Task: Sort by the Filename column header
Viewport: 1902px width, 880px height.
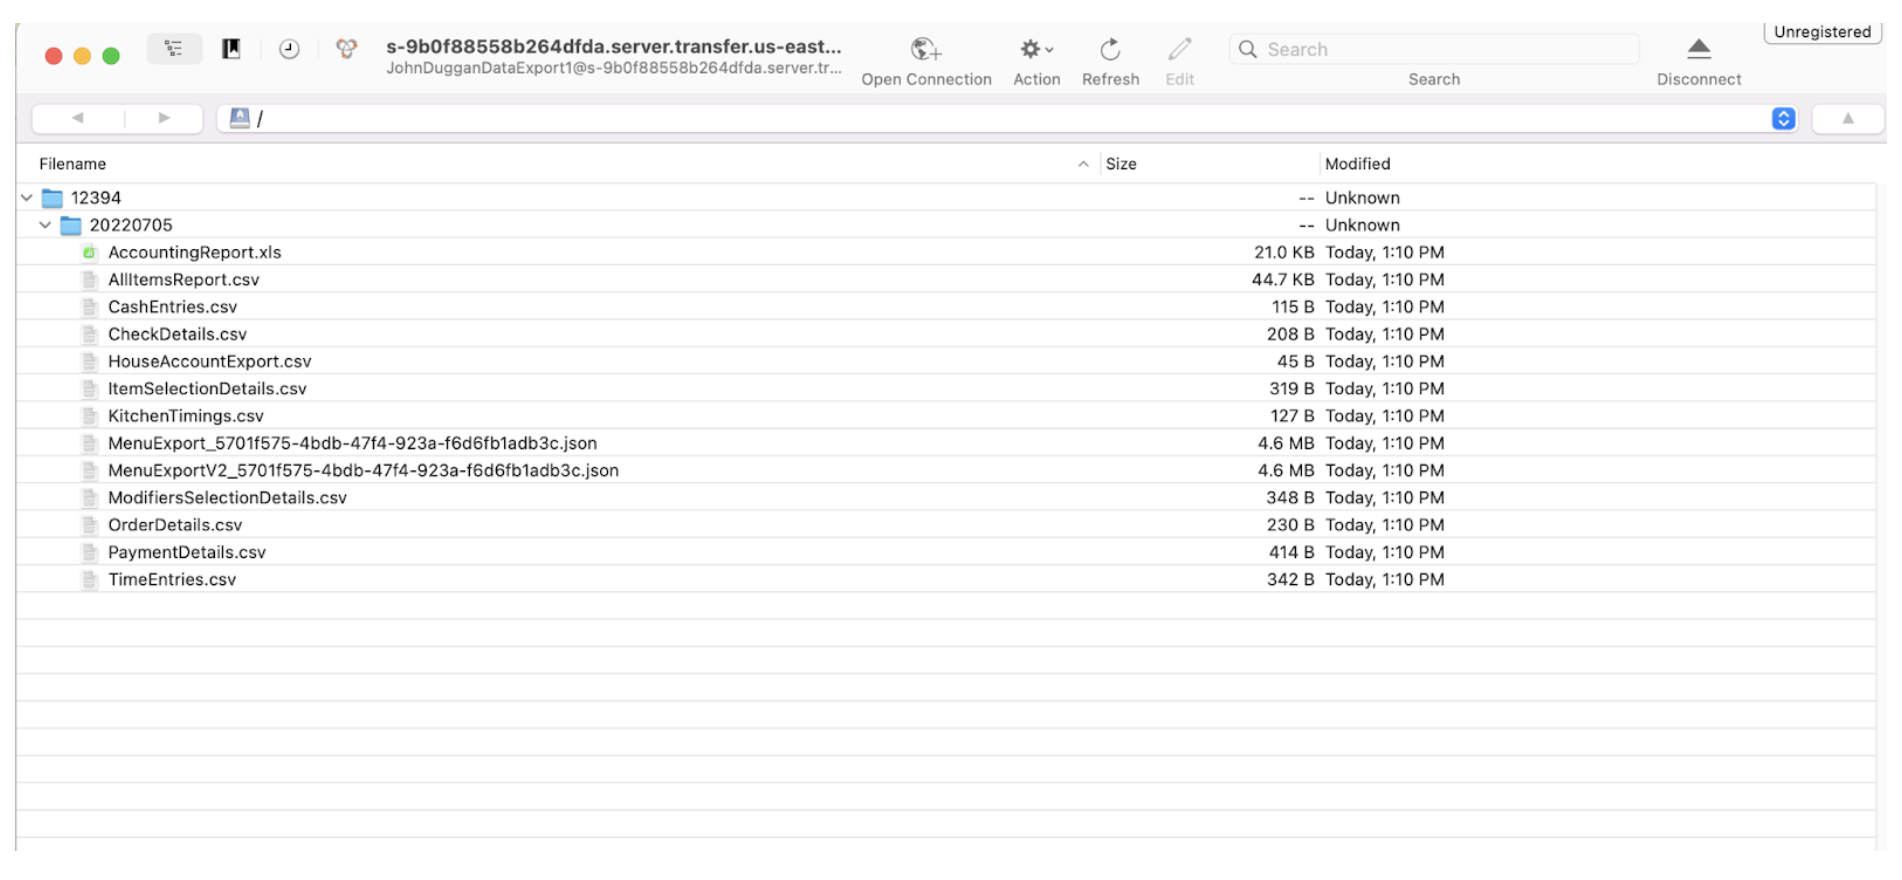Action: 72,164
